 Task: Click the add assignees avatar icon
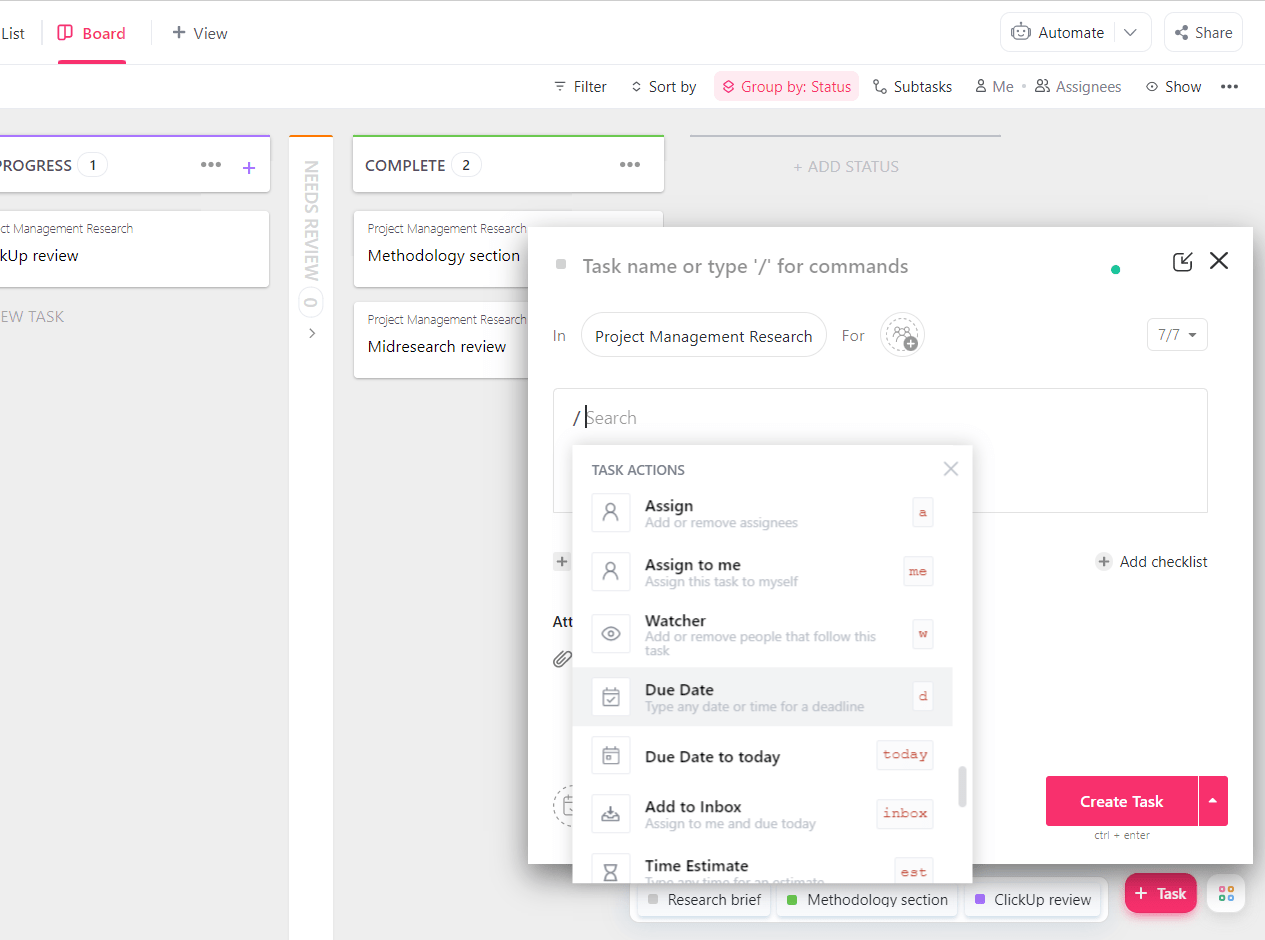tap(902, 335)
